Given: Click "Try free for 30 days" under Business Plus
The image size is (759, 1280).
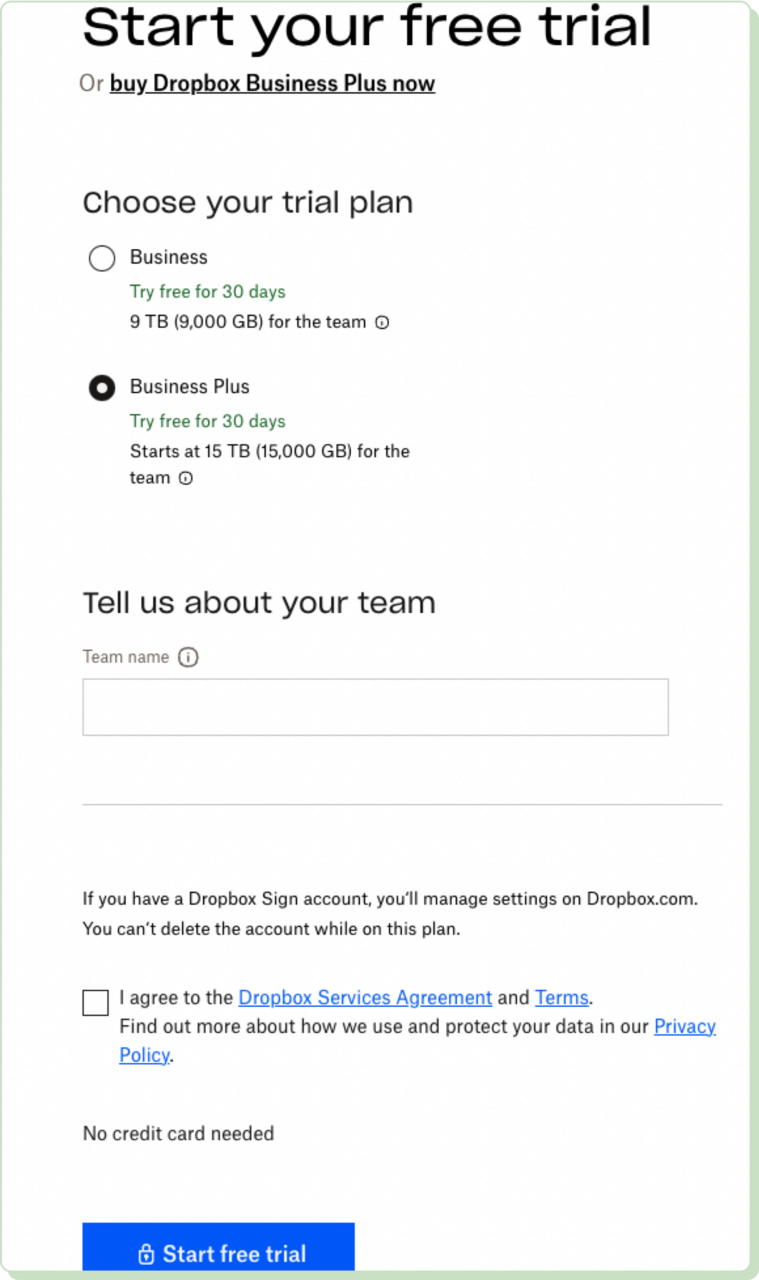Looking at the screenshot, I should [207, 421].
